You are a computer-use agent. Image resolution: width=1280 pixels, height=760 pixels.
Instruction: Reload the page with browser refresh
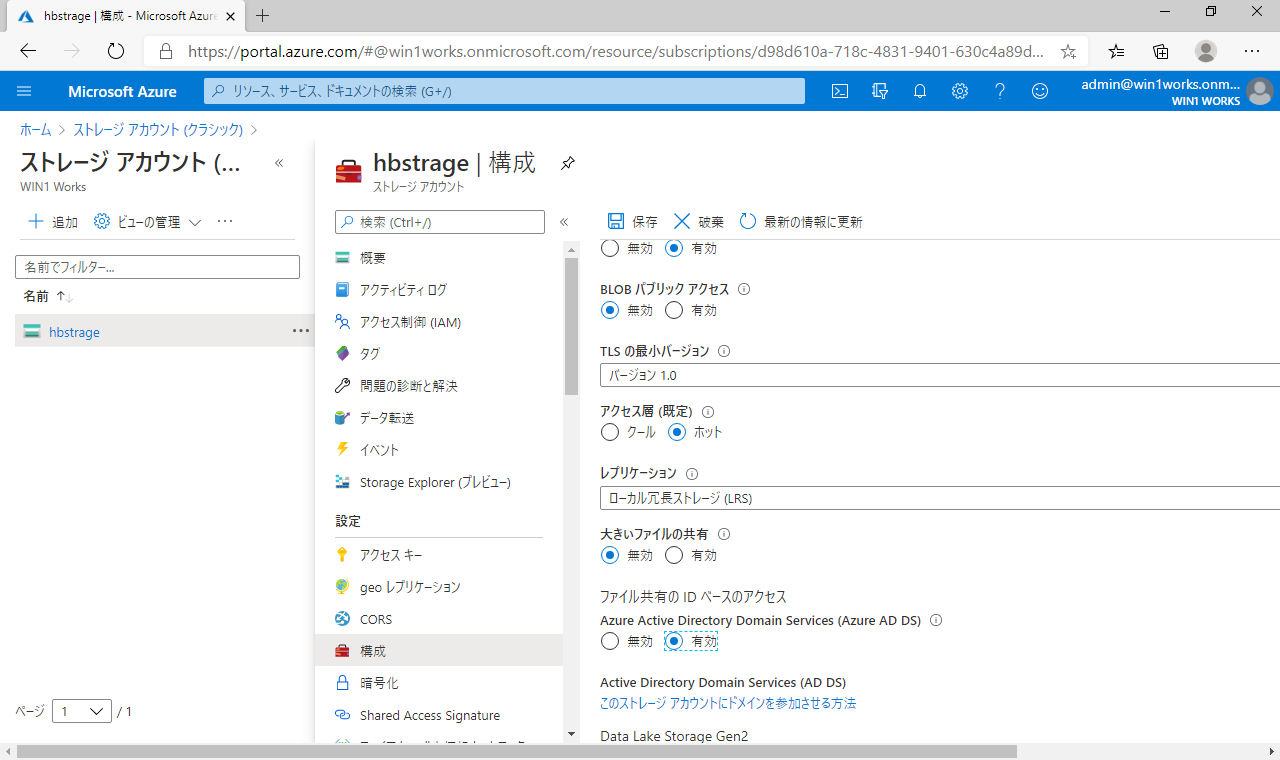[115, 51]
